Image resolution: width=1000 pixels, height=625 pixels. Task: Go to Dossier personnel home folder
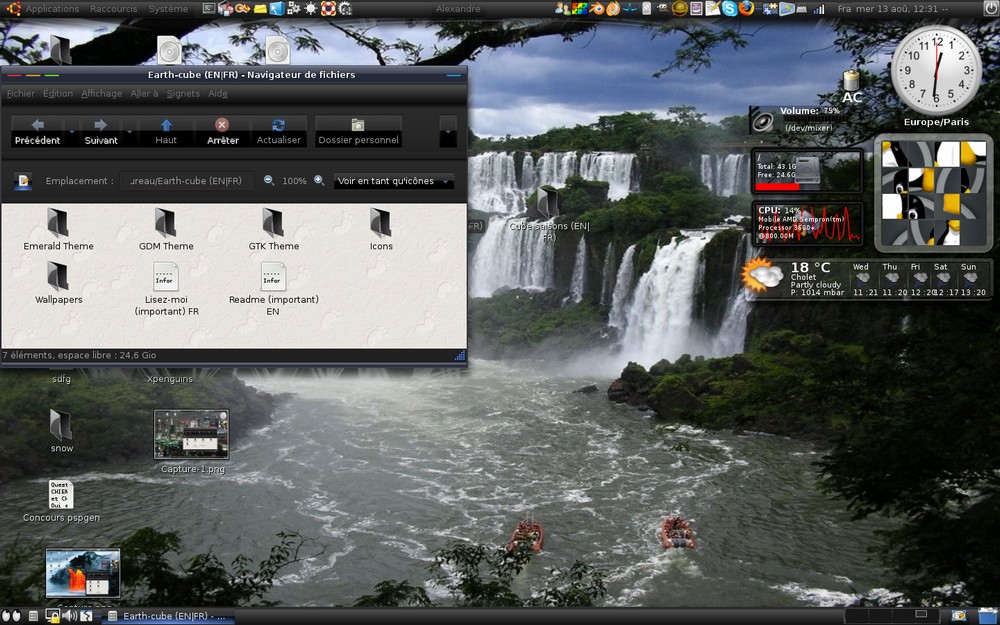pyautogui.click(x=358, y=131)
